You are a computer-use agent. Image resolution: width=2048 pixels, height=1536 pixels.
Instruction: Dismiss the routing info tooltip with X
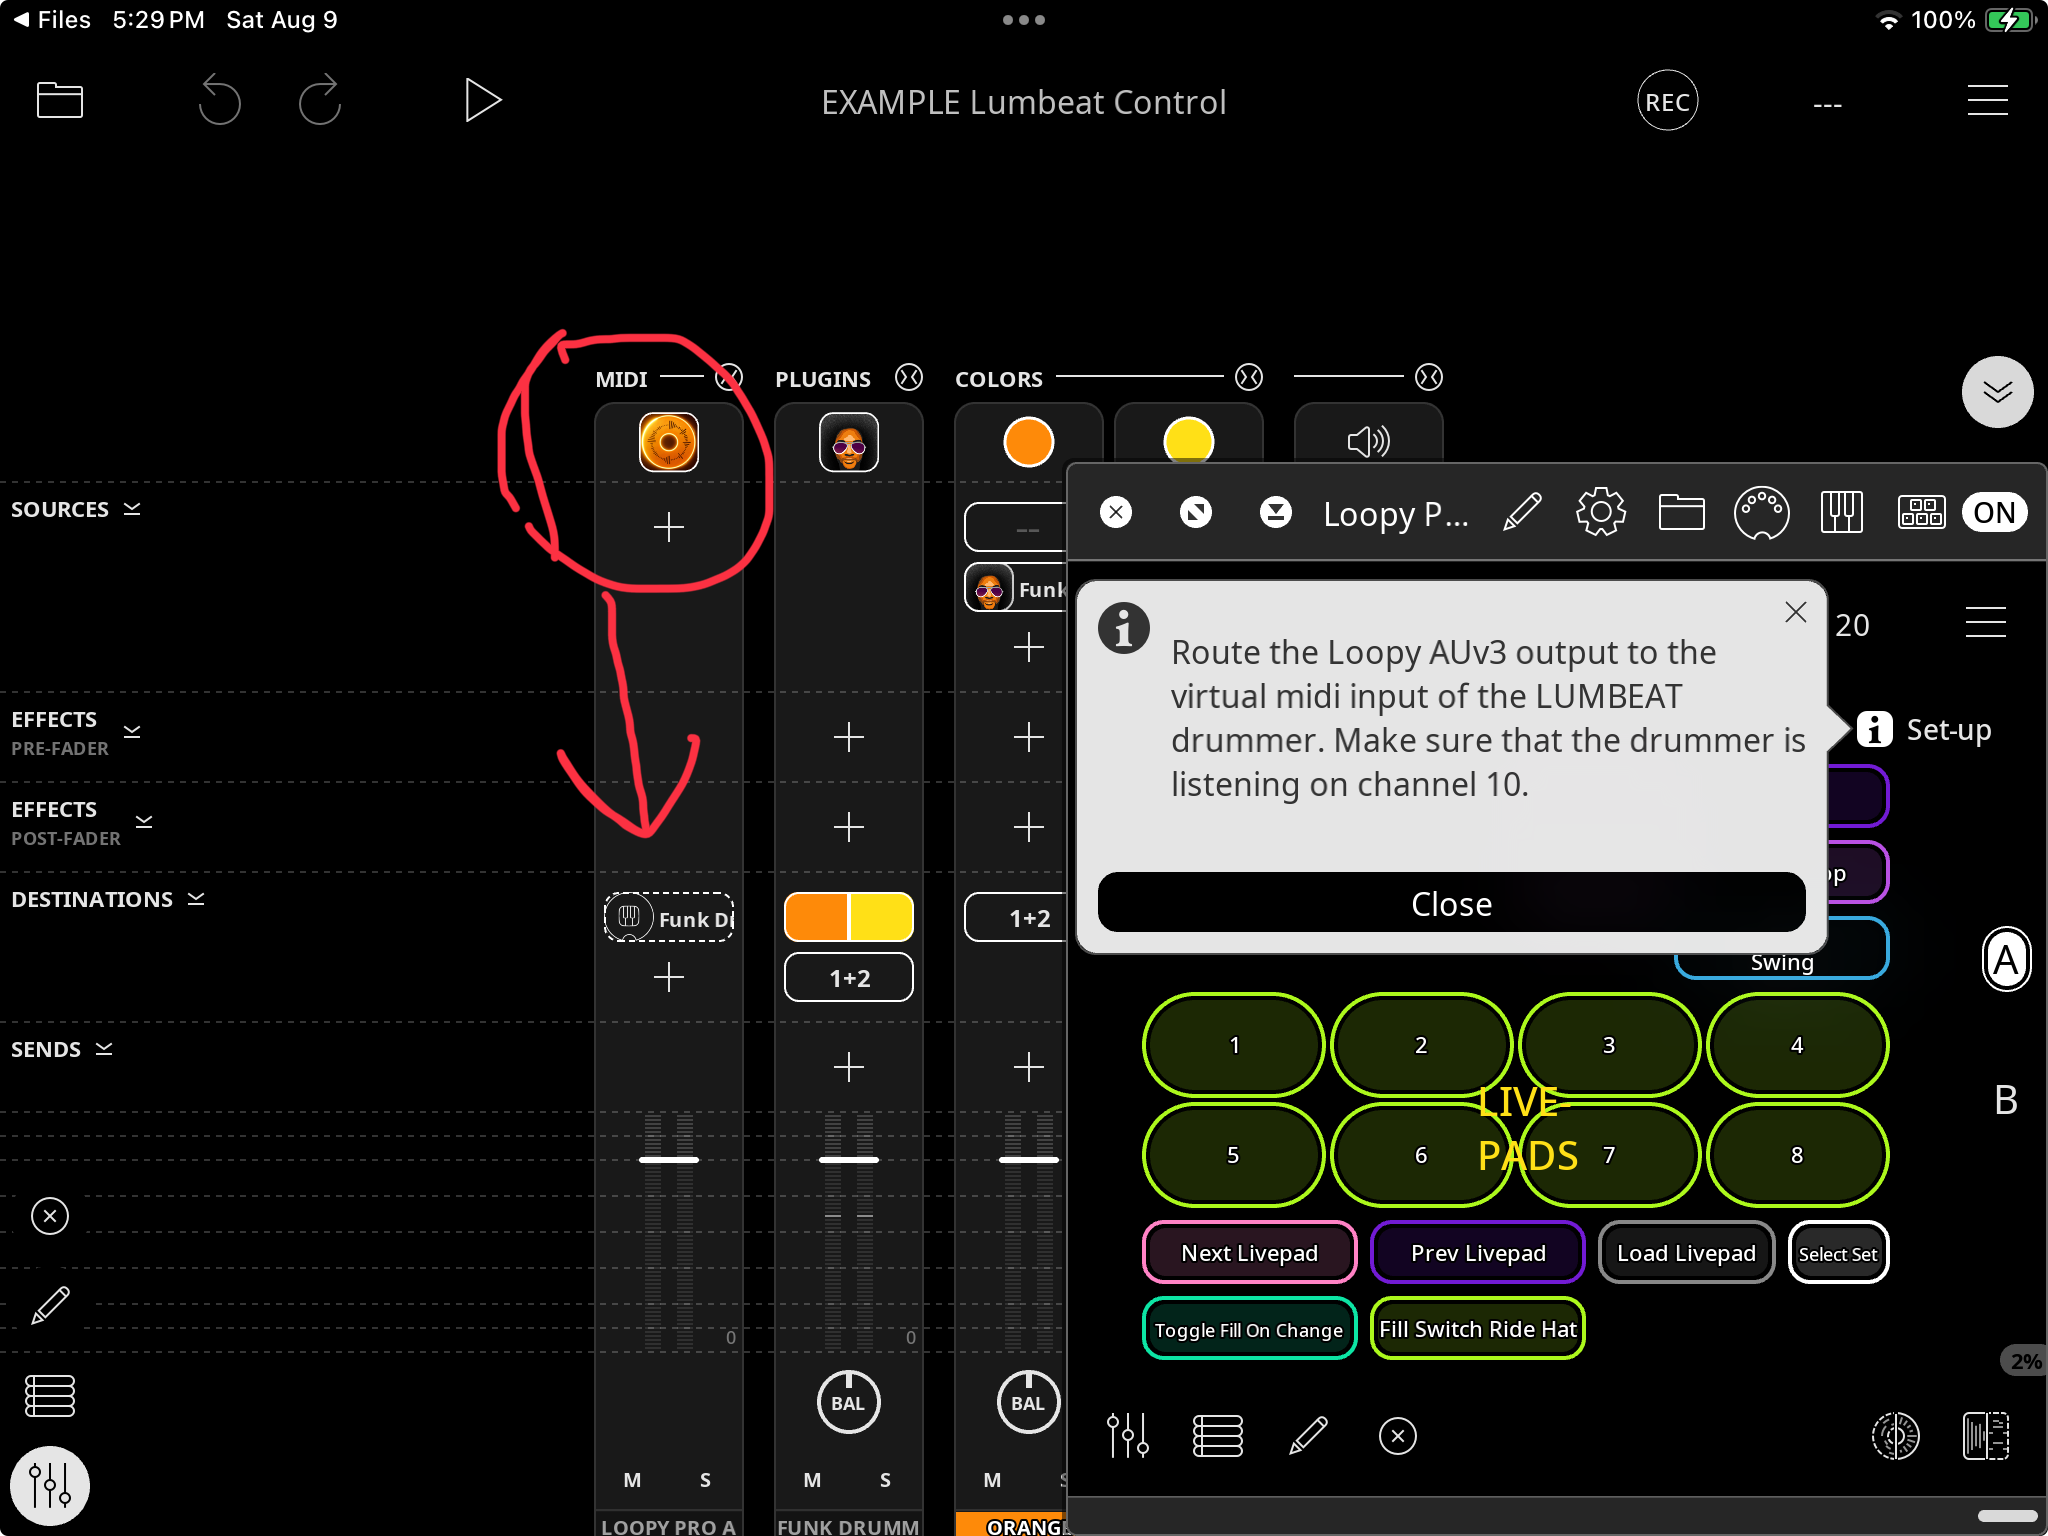point(1795,612)
